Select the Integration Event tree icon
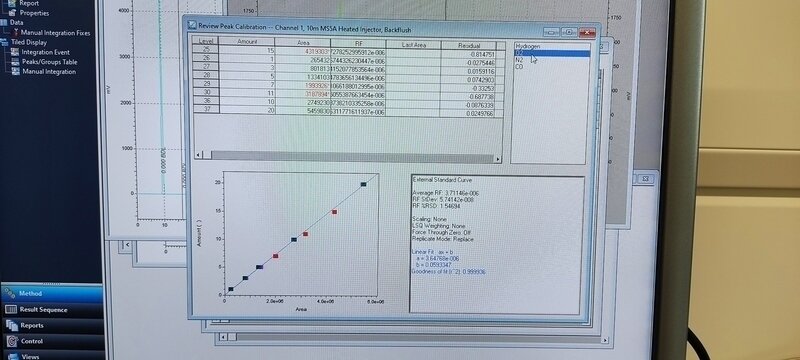800x360 pixels. tap(15, 52)
